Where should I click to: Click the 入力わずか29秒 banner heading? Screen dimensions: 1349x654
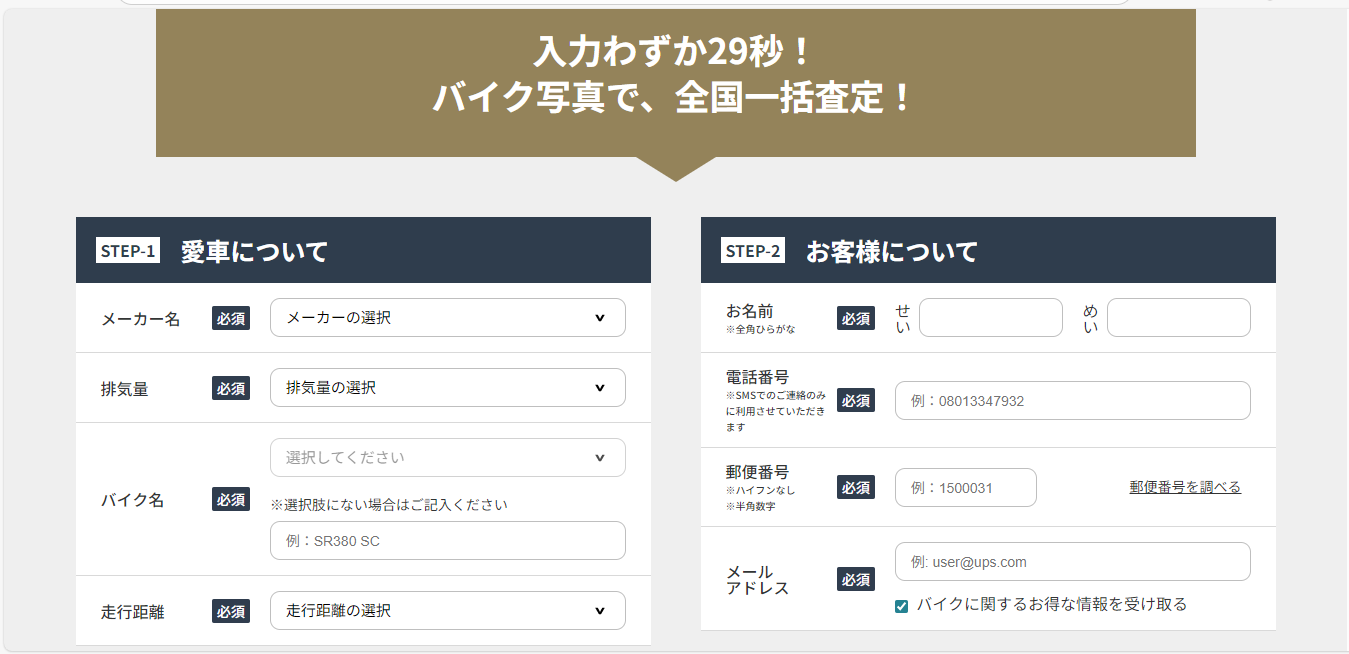click(675, 49)
